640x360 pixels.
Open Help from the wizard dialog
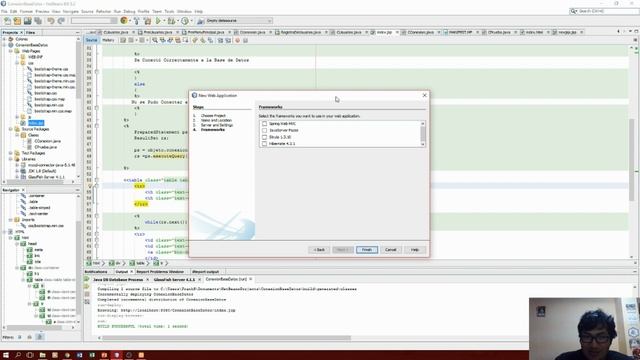[x=415, y=249]
